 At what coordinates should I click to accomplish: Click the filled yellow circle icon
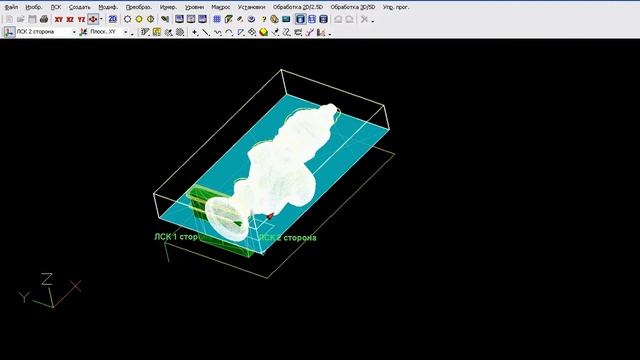139,19
